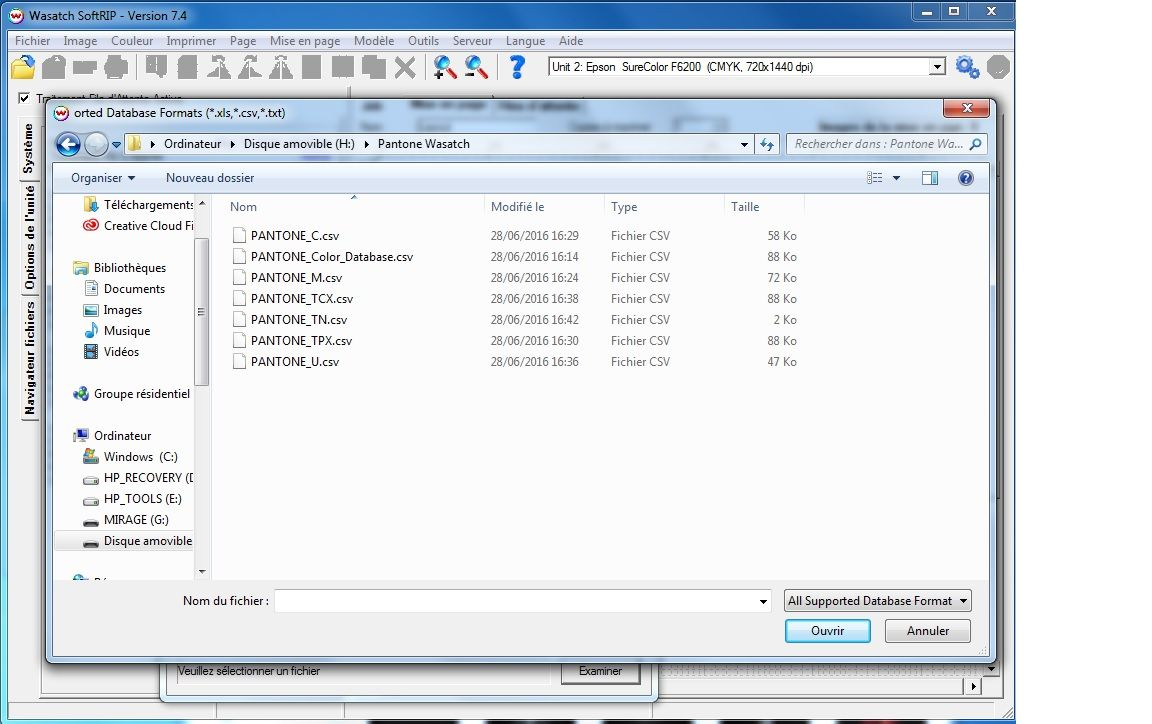Open the printer unit dropdown list
The image size is (1152, 724).
click(x=937, y=67)
